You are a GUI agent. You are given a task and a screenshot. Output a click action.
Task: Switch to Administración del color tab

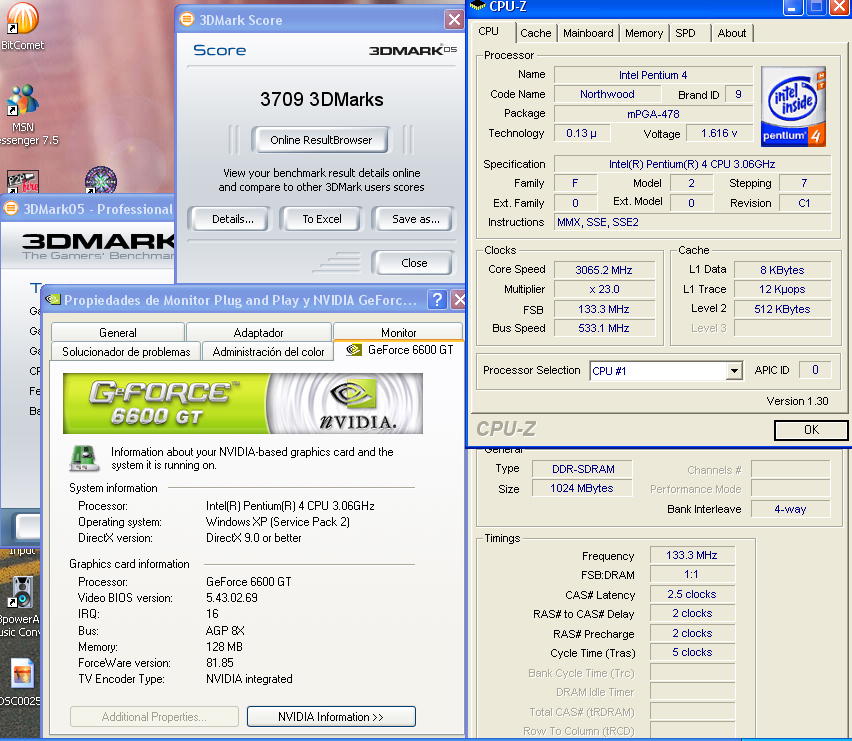pyautogui.click(x=268, y=351)
